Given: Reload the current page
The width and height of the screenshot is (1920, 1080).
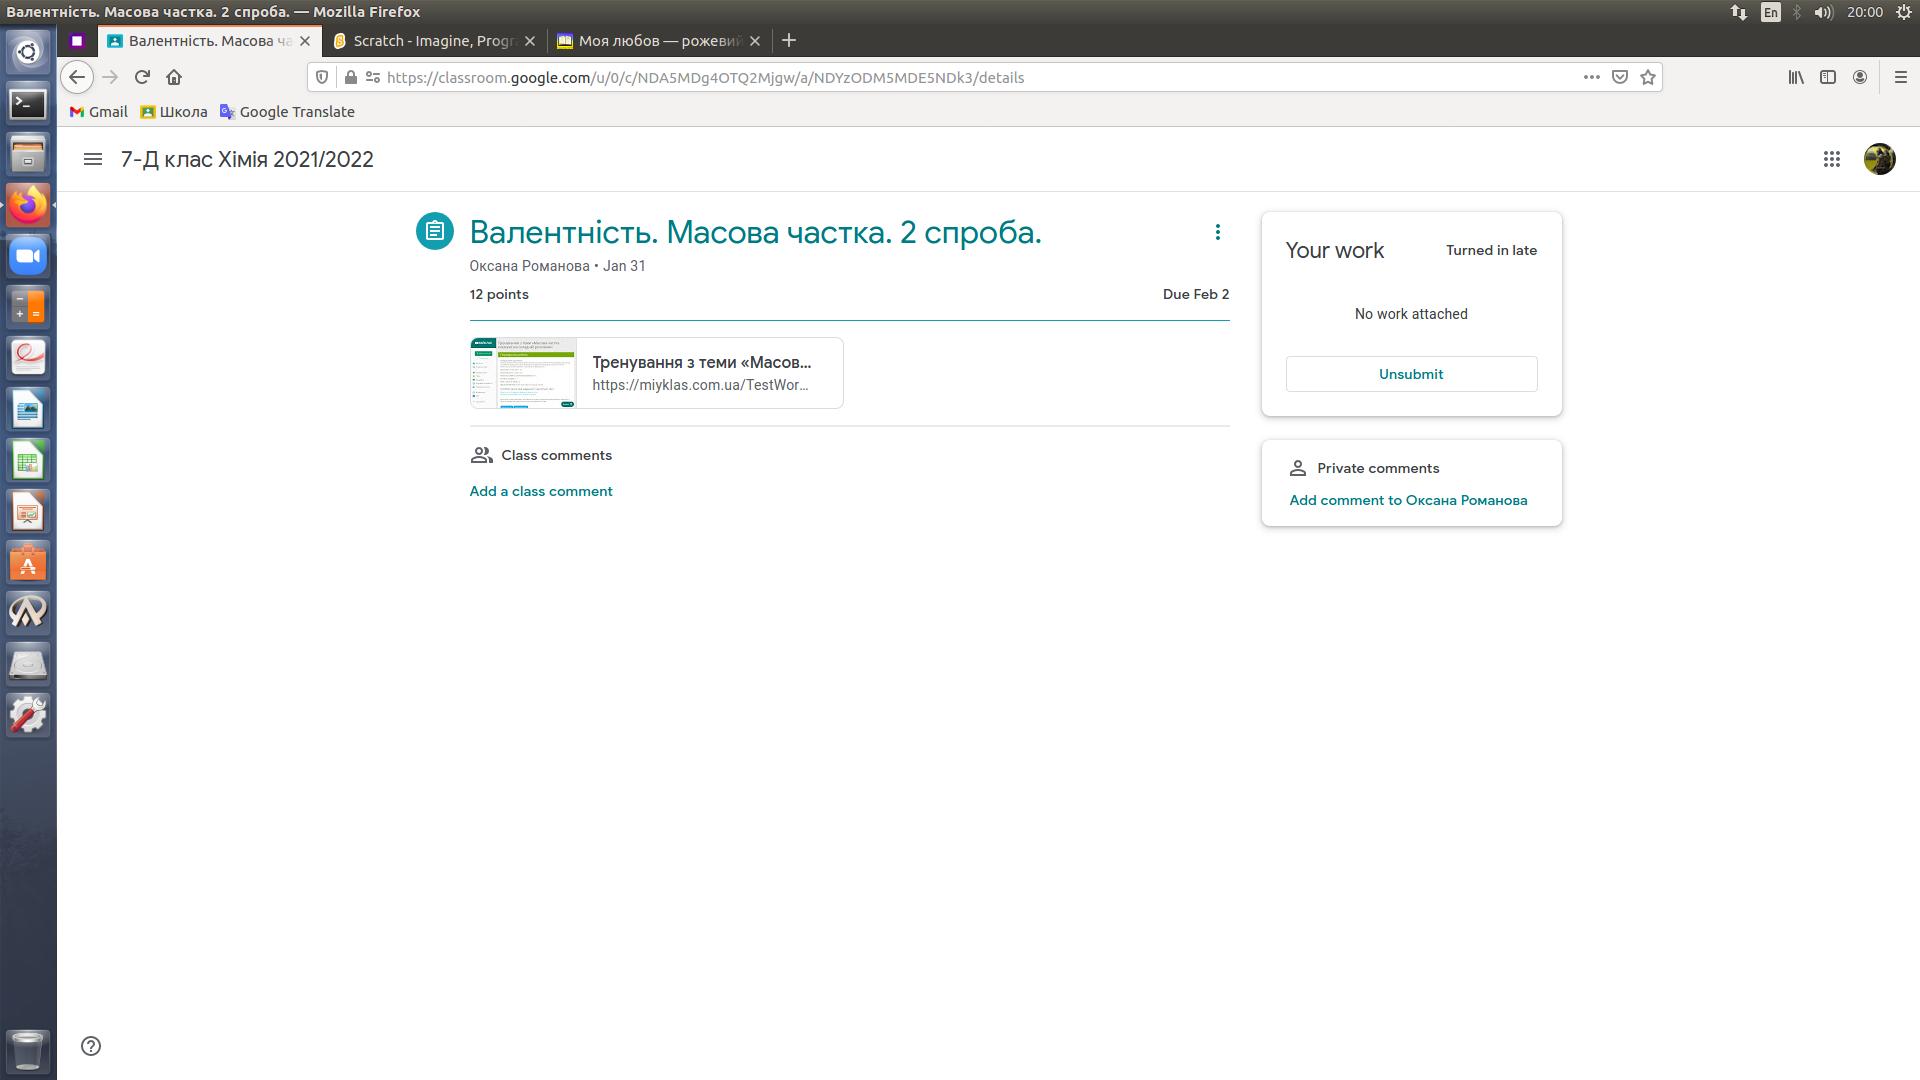Looking at the screenshot, I should 142,77.
